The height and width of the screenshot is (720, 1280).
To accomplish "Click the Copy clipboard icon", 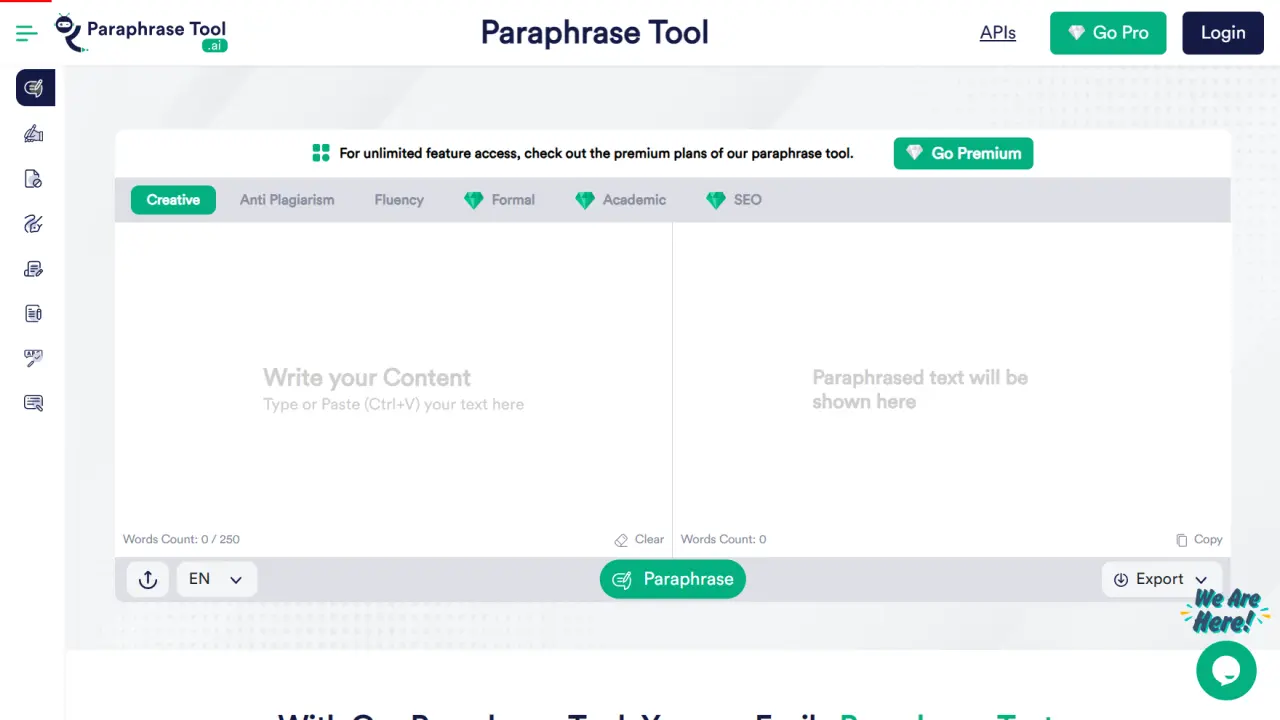I will click(x=1182, y=540).
